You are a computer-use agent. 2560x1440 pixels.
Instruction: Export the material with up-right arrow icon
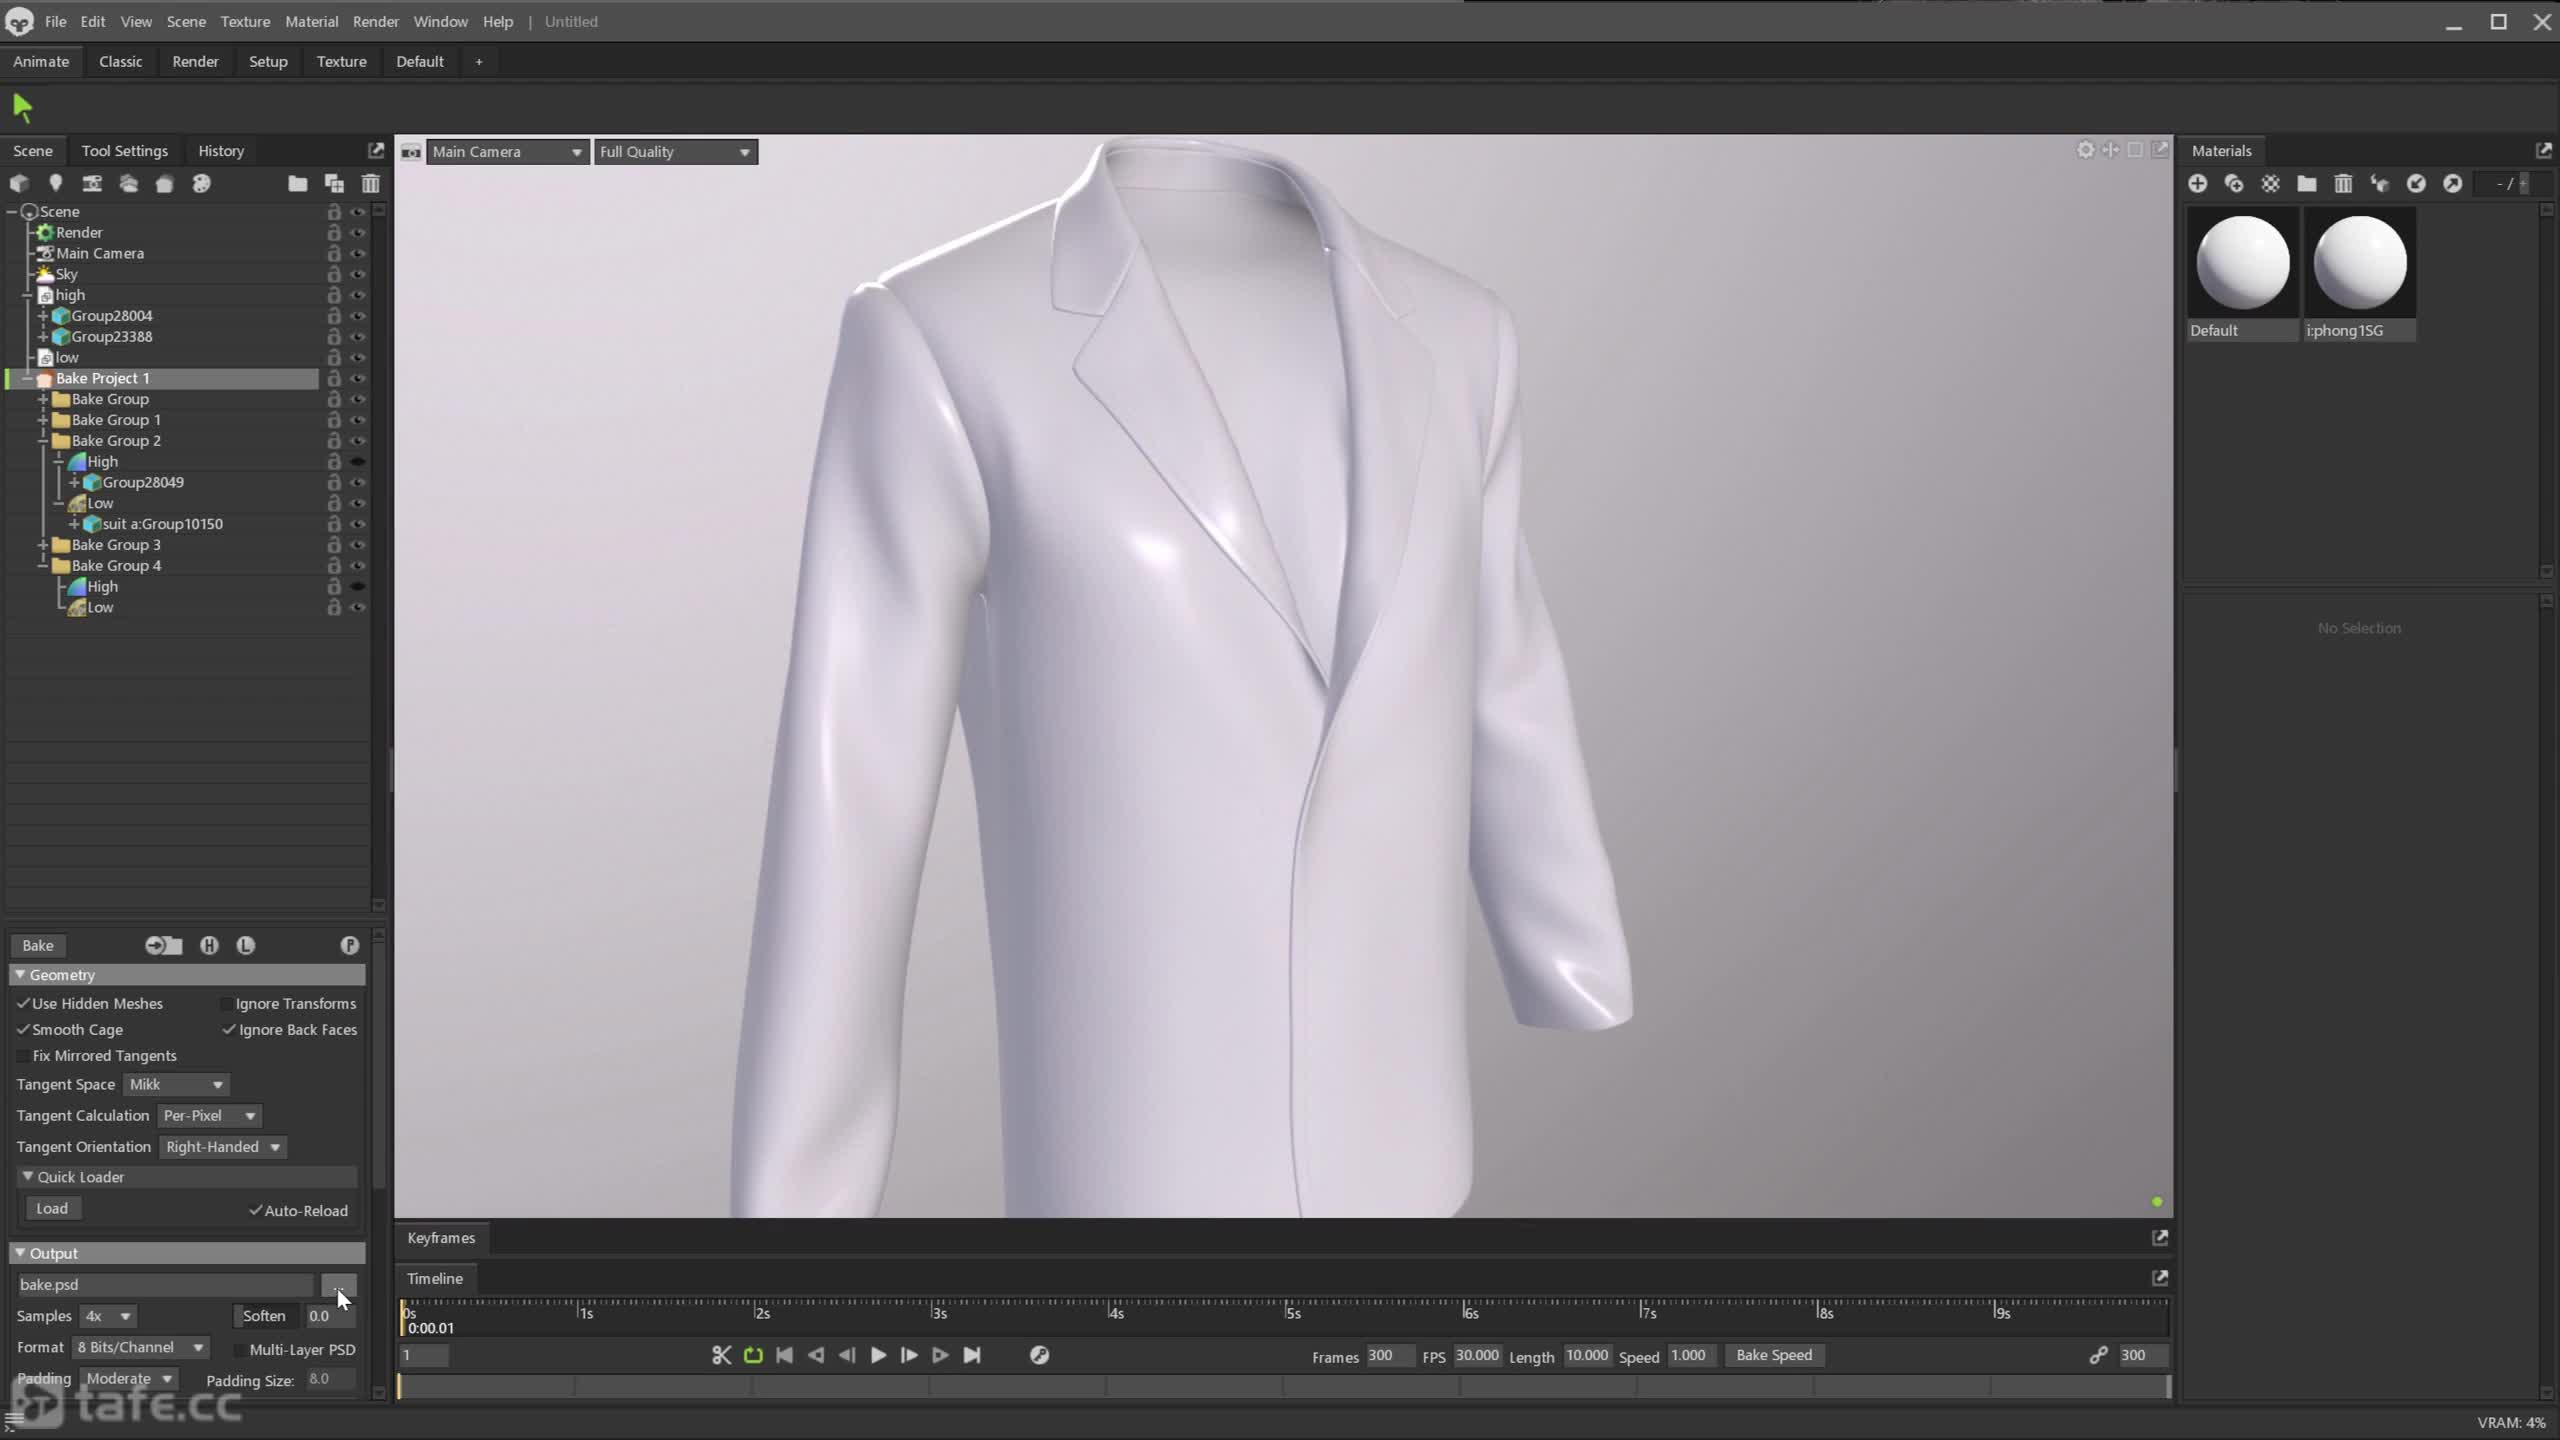pos(2452,183)
